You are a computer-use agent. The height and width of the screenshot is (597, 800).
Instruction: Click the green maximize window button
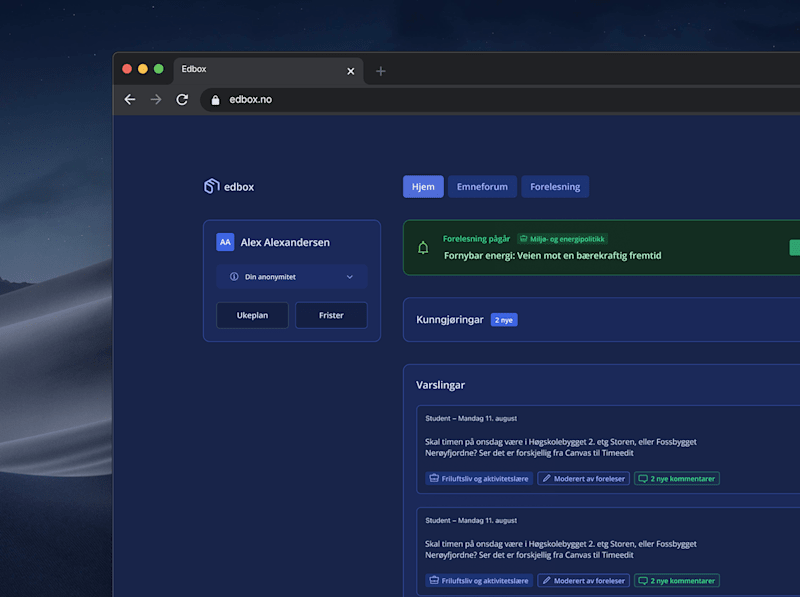click(x=159, y=69)
